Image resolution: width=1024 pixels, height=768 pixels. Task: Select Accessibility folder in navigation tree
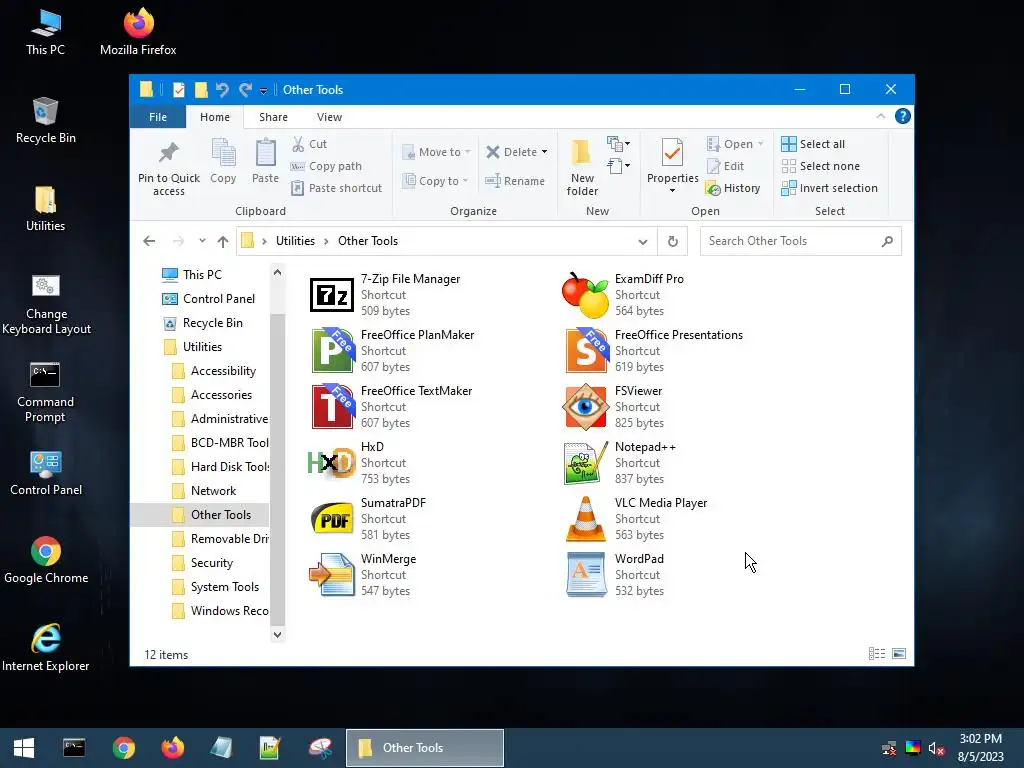click(x=223, y=371)
